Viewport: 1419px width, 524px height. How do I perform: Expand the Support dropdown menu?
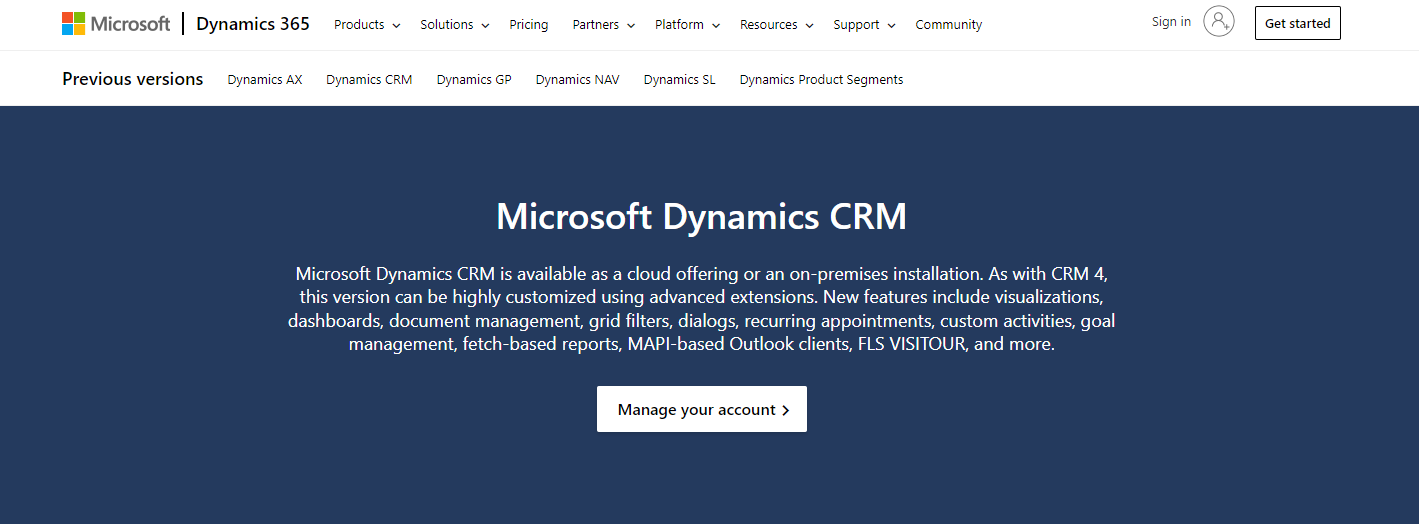[864, 25]
